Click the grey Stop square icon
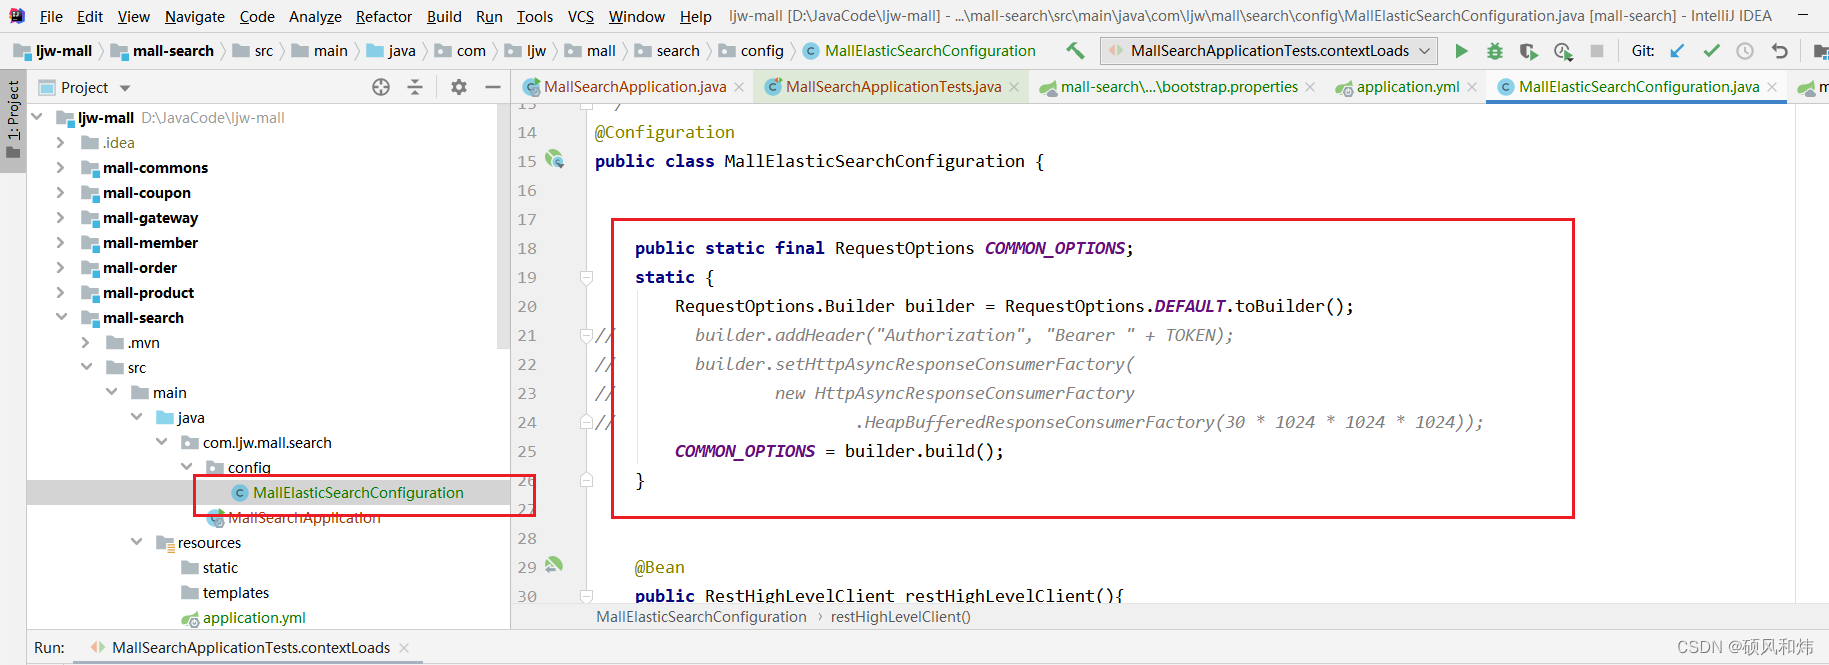1829x665 pixels. [1597, 51]
